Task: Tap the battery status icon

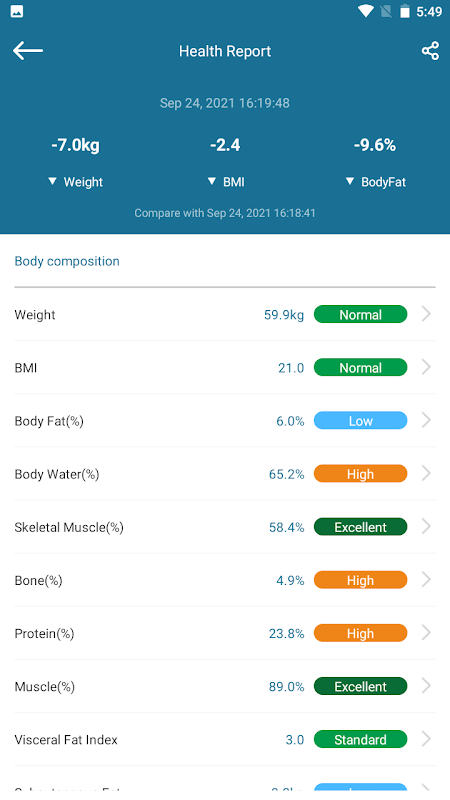Action: click(405, 11)
